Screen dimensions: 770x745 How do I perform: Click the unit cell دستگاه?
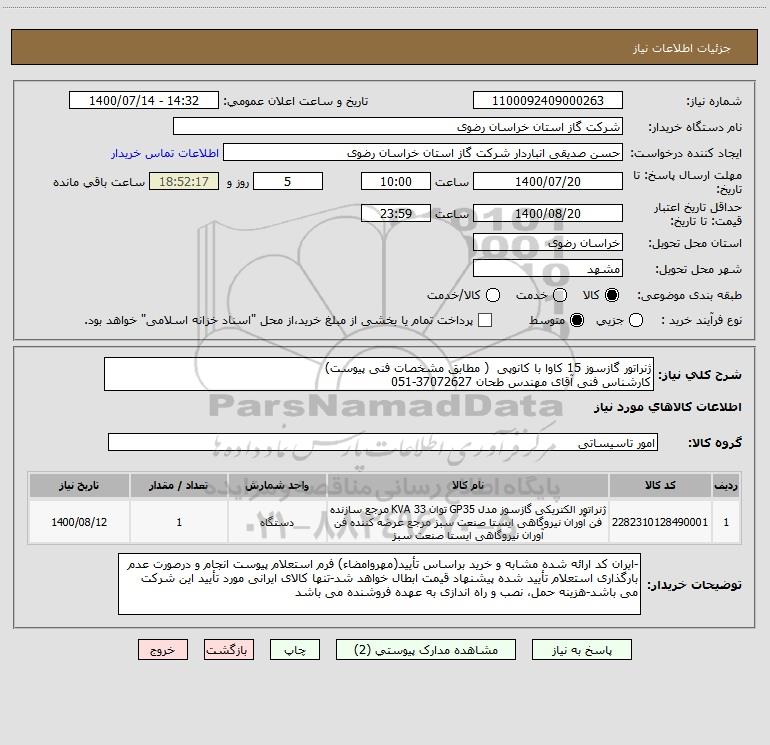pos(277,522)
